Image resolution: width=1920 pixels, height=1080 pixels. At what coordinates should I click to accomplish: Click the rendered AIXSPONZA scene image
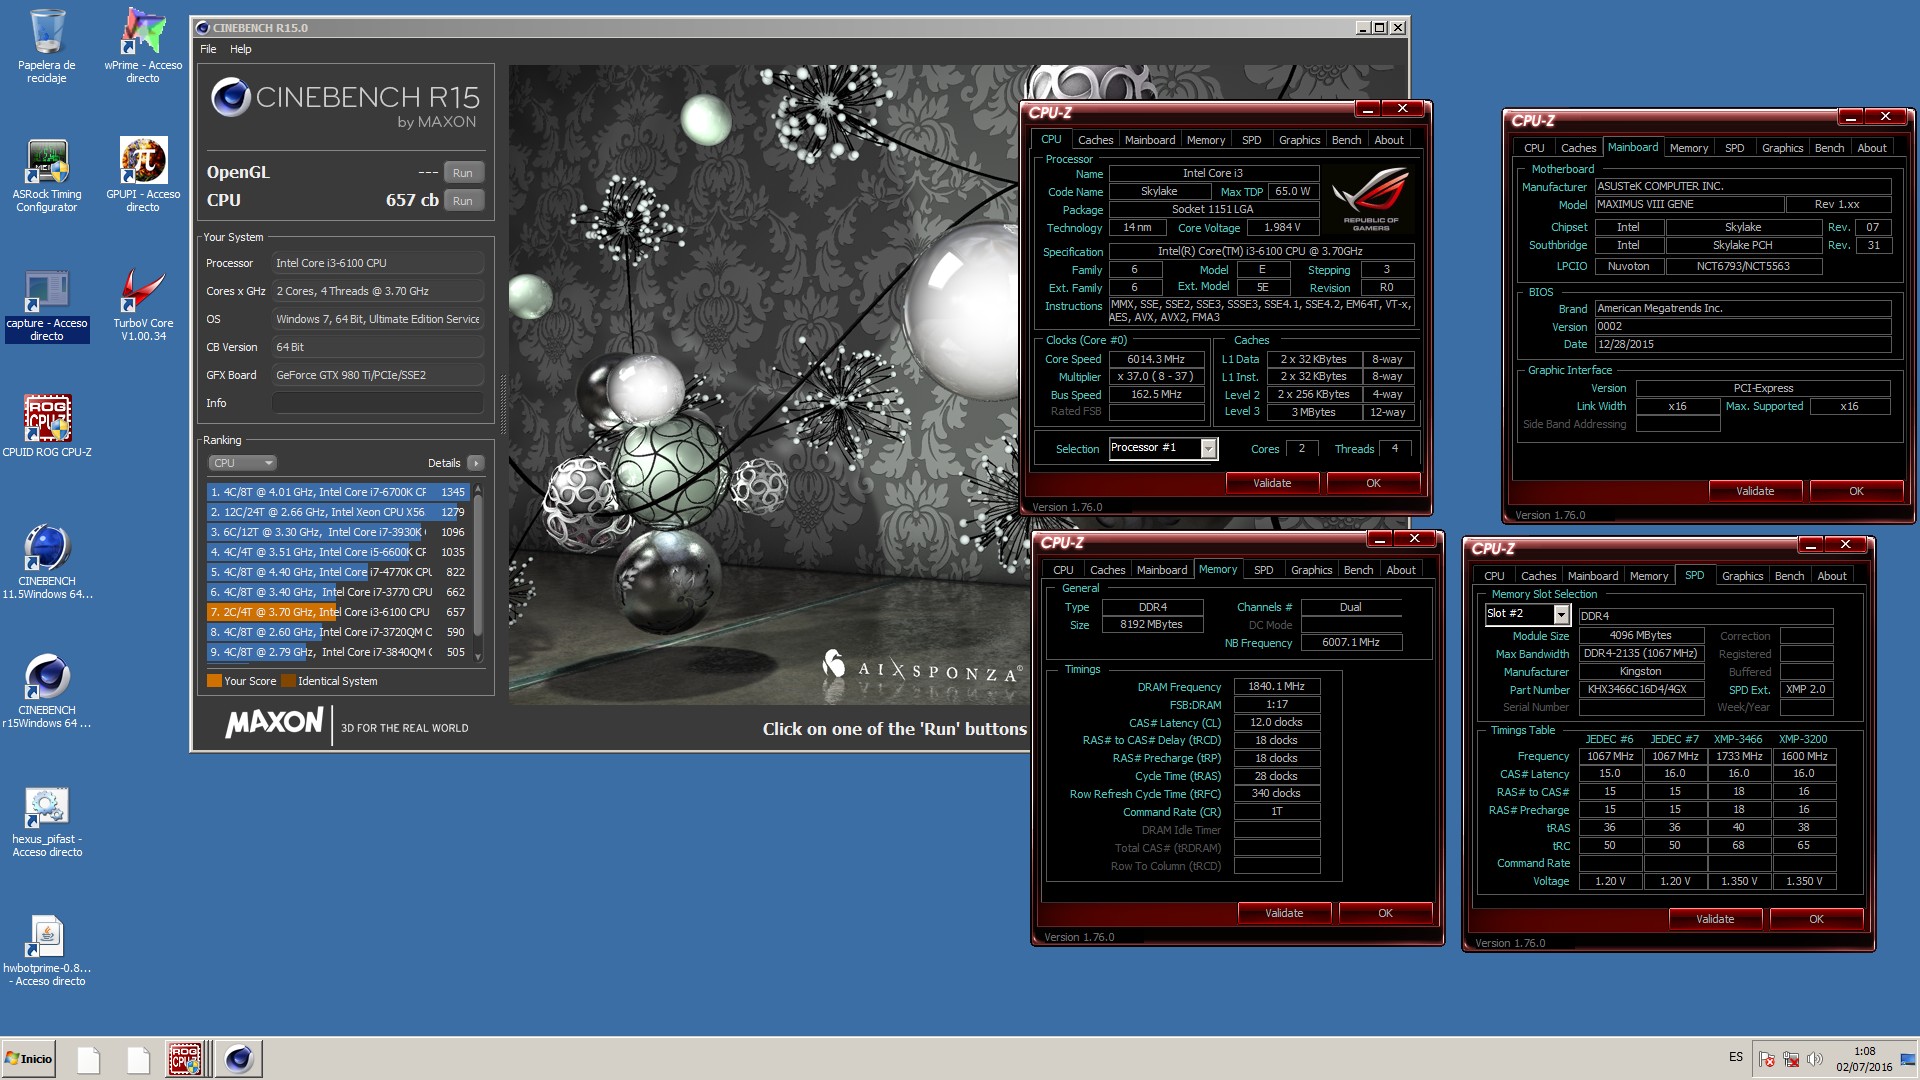click(765, 385)
